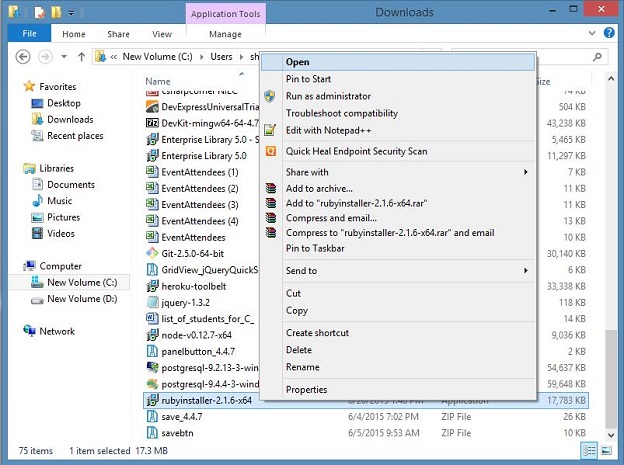Click the search magnifier icon

[597, 57]
